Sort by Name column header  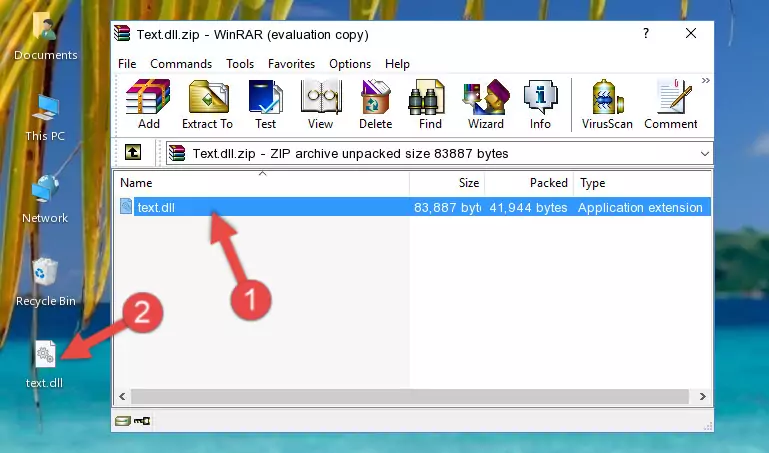pos(262,183)
